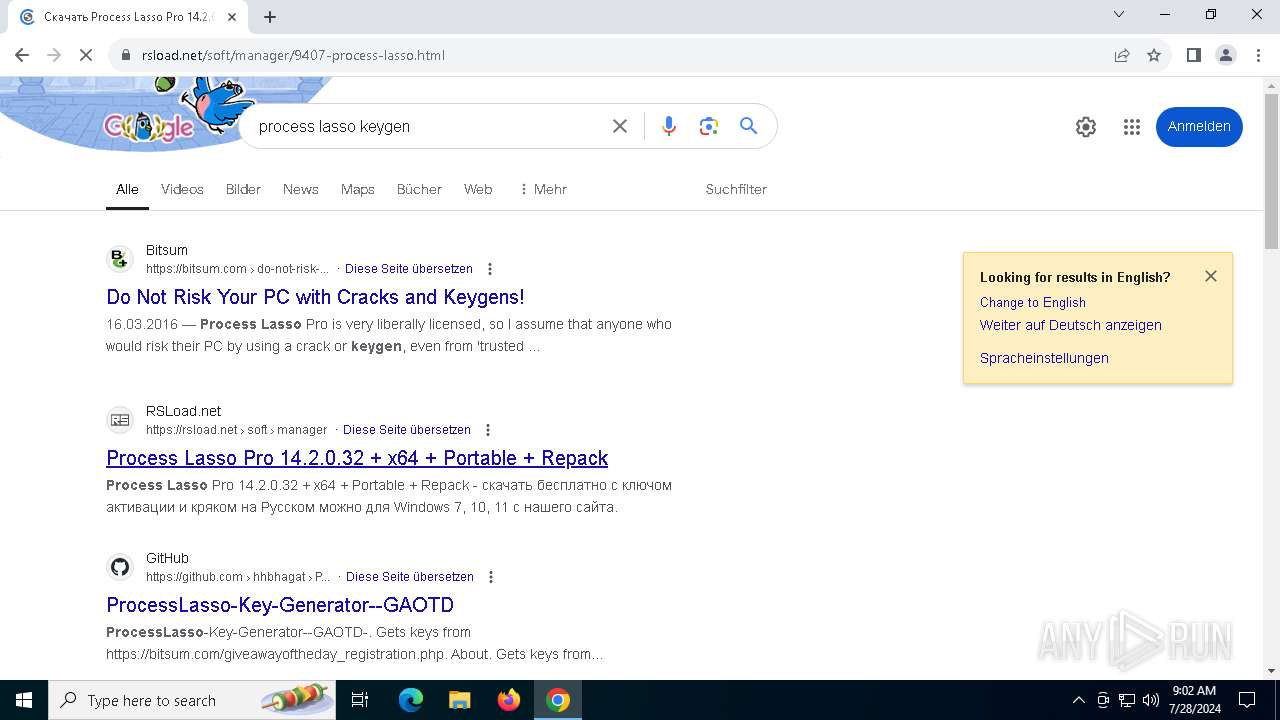Stop page loading with X button
The image size is (1280, 720).
86,55
